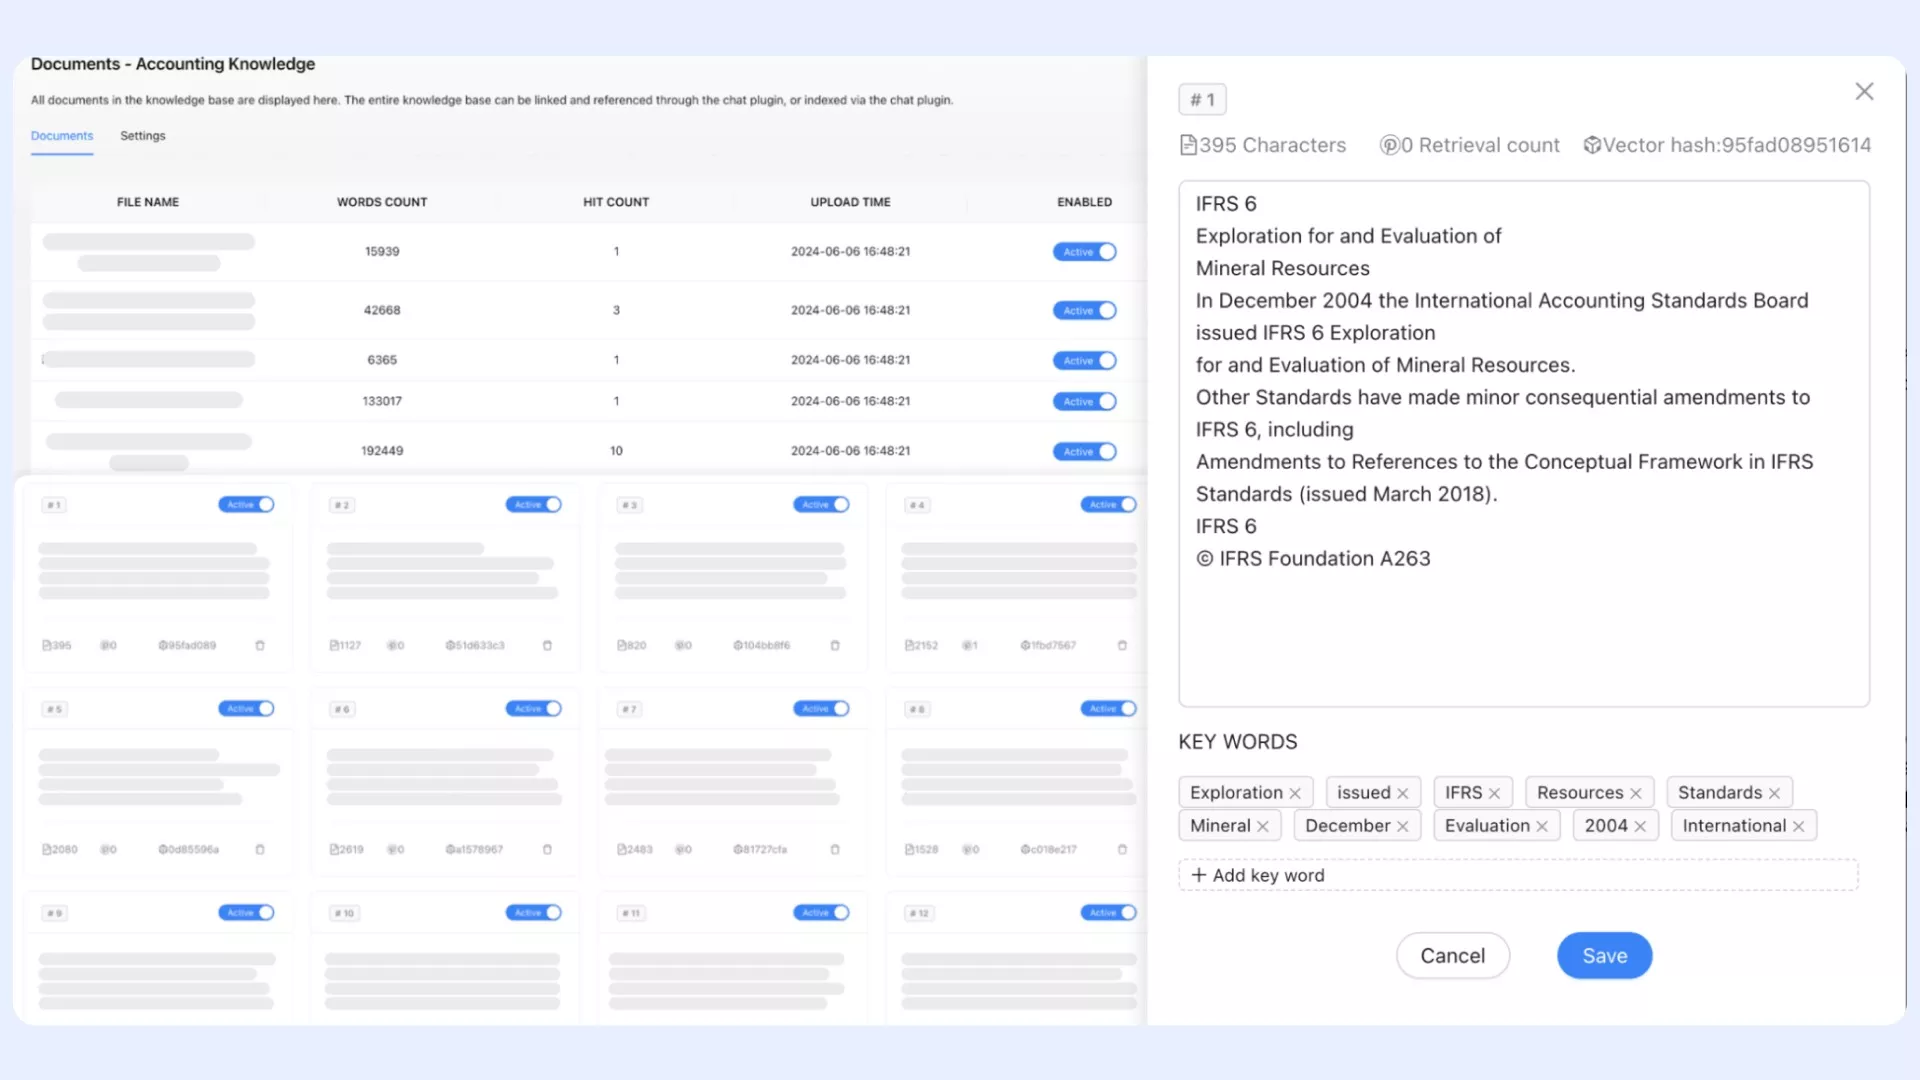Image resolution: width=1920 pixels, height=1080 pixels.
Task: Turn off Active toggle on chunk #6
Action: (533, 709)
